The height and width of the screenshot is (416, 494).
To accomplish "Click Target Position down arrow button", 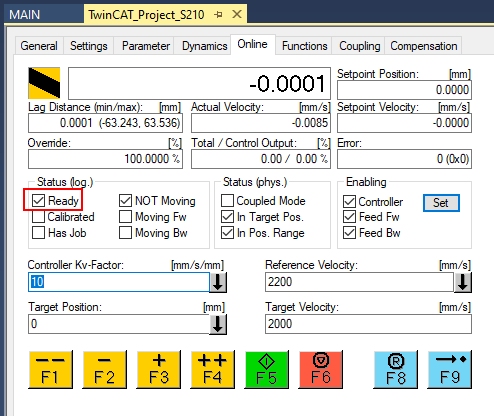I will [218, 324].
